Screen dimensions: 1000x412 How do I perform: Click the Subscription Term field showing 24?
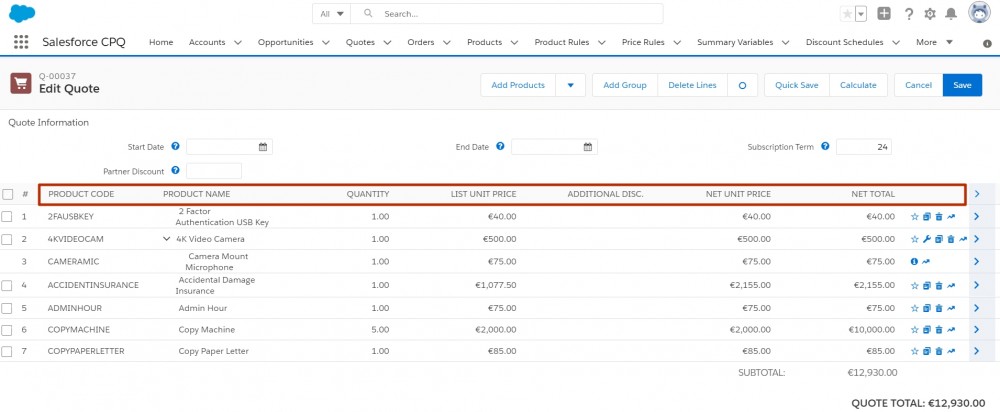[x=864, y=147]
